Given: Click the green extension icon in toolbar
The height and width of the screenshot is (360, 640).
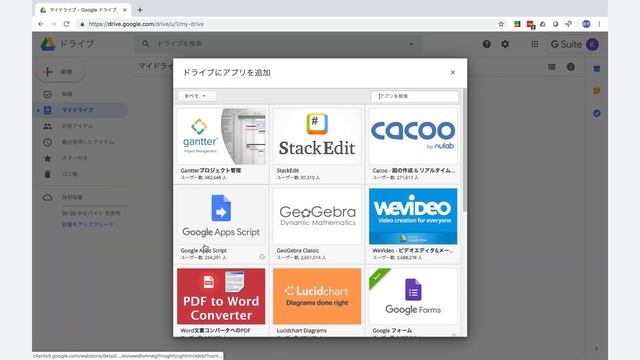Looking at the screenshot, I should (x=517, y=24).
